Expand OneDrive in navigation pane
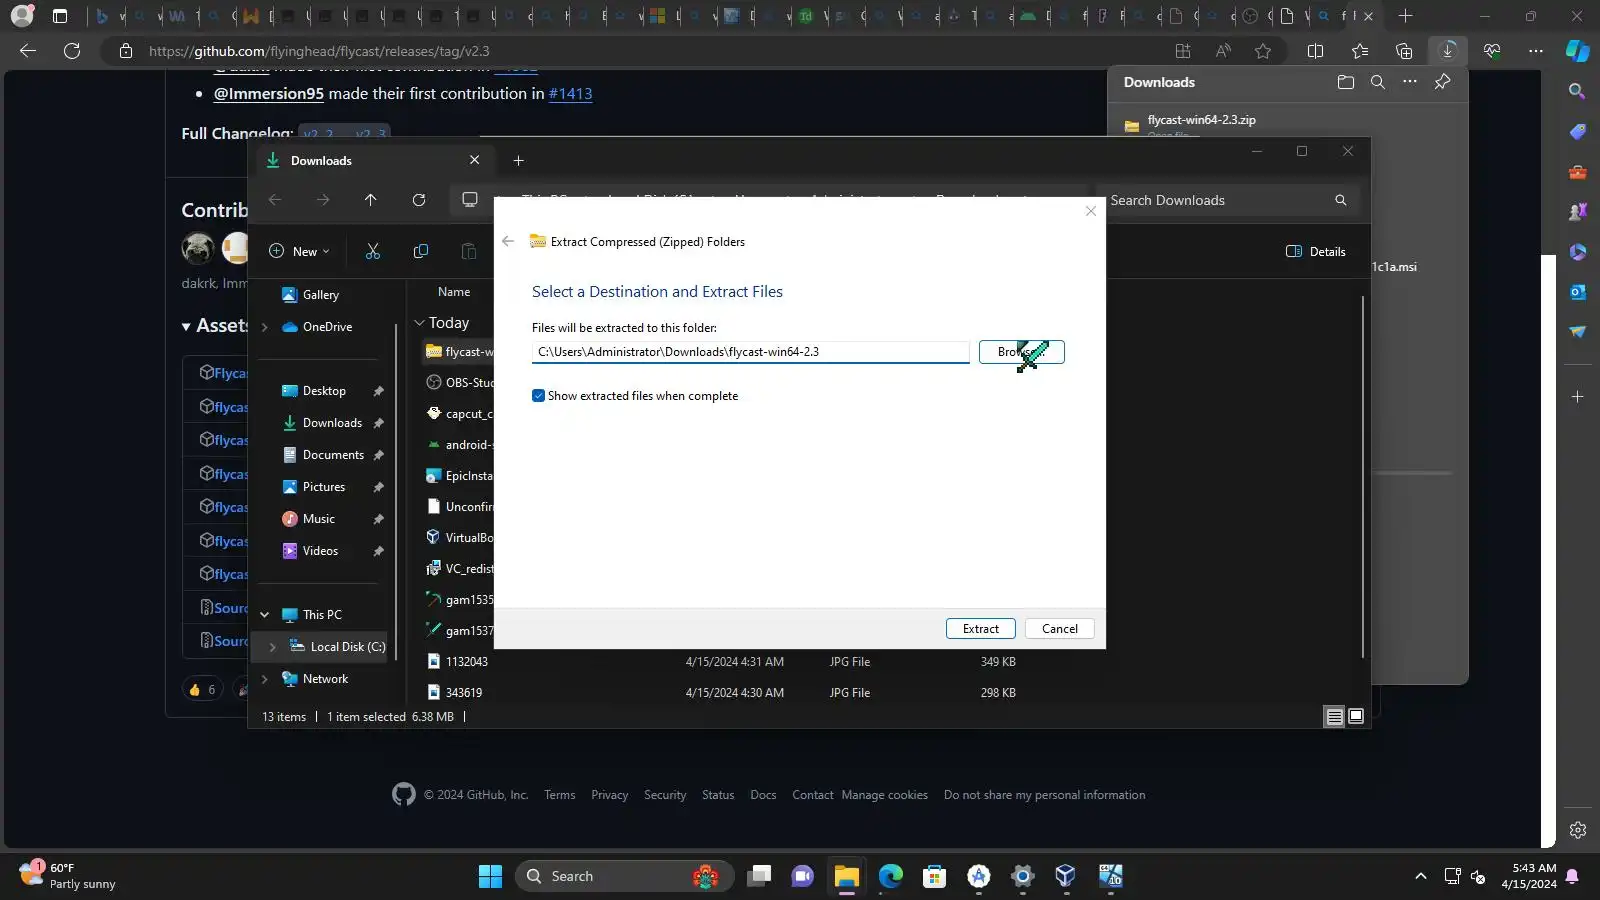Image resolution: width=1600 pixels, height=900 pixels. 265,327
